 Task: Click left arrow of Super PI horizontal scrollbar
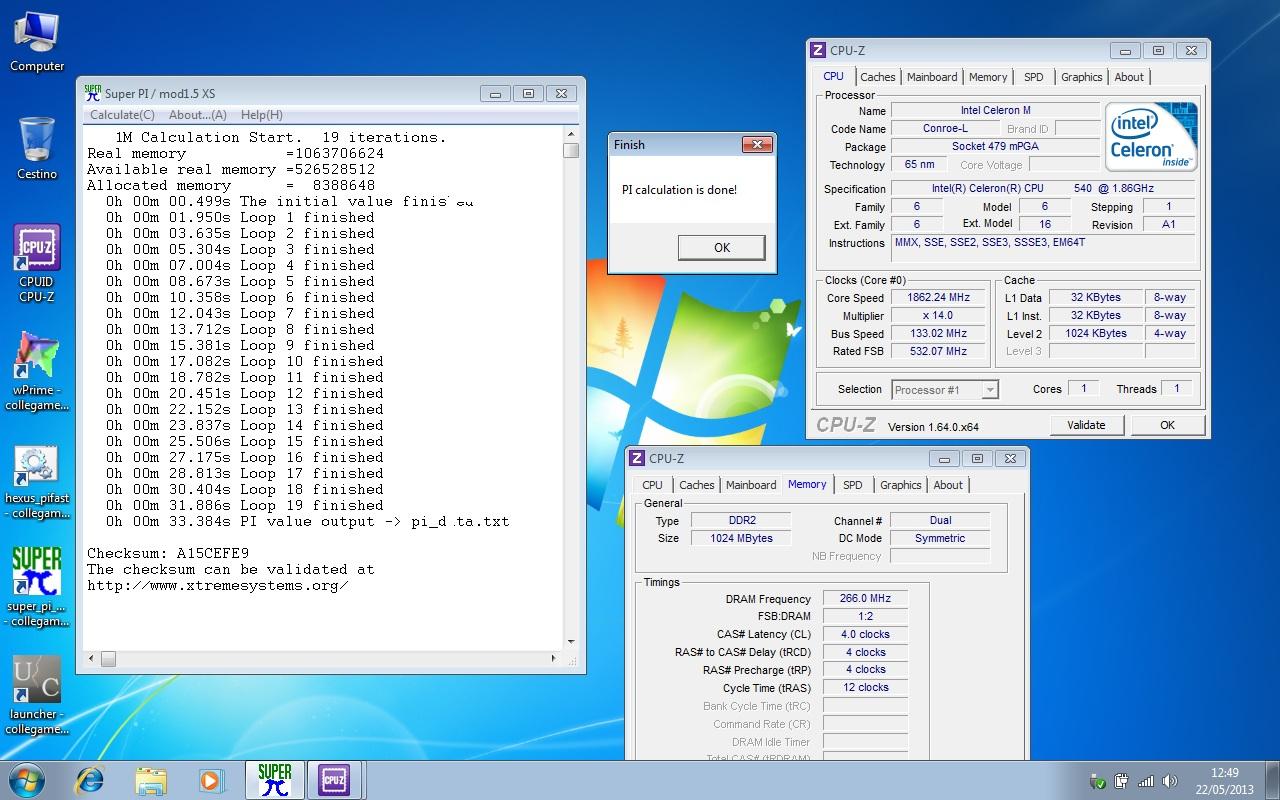[93, 659]
